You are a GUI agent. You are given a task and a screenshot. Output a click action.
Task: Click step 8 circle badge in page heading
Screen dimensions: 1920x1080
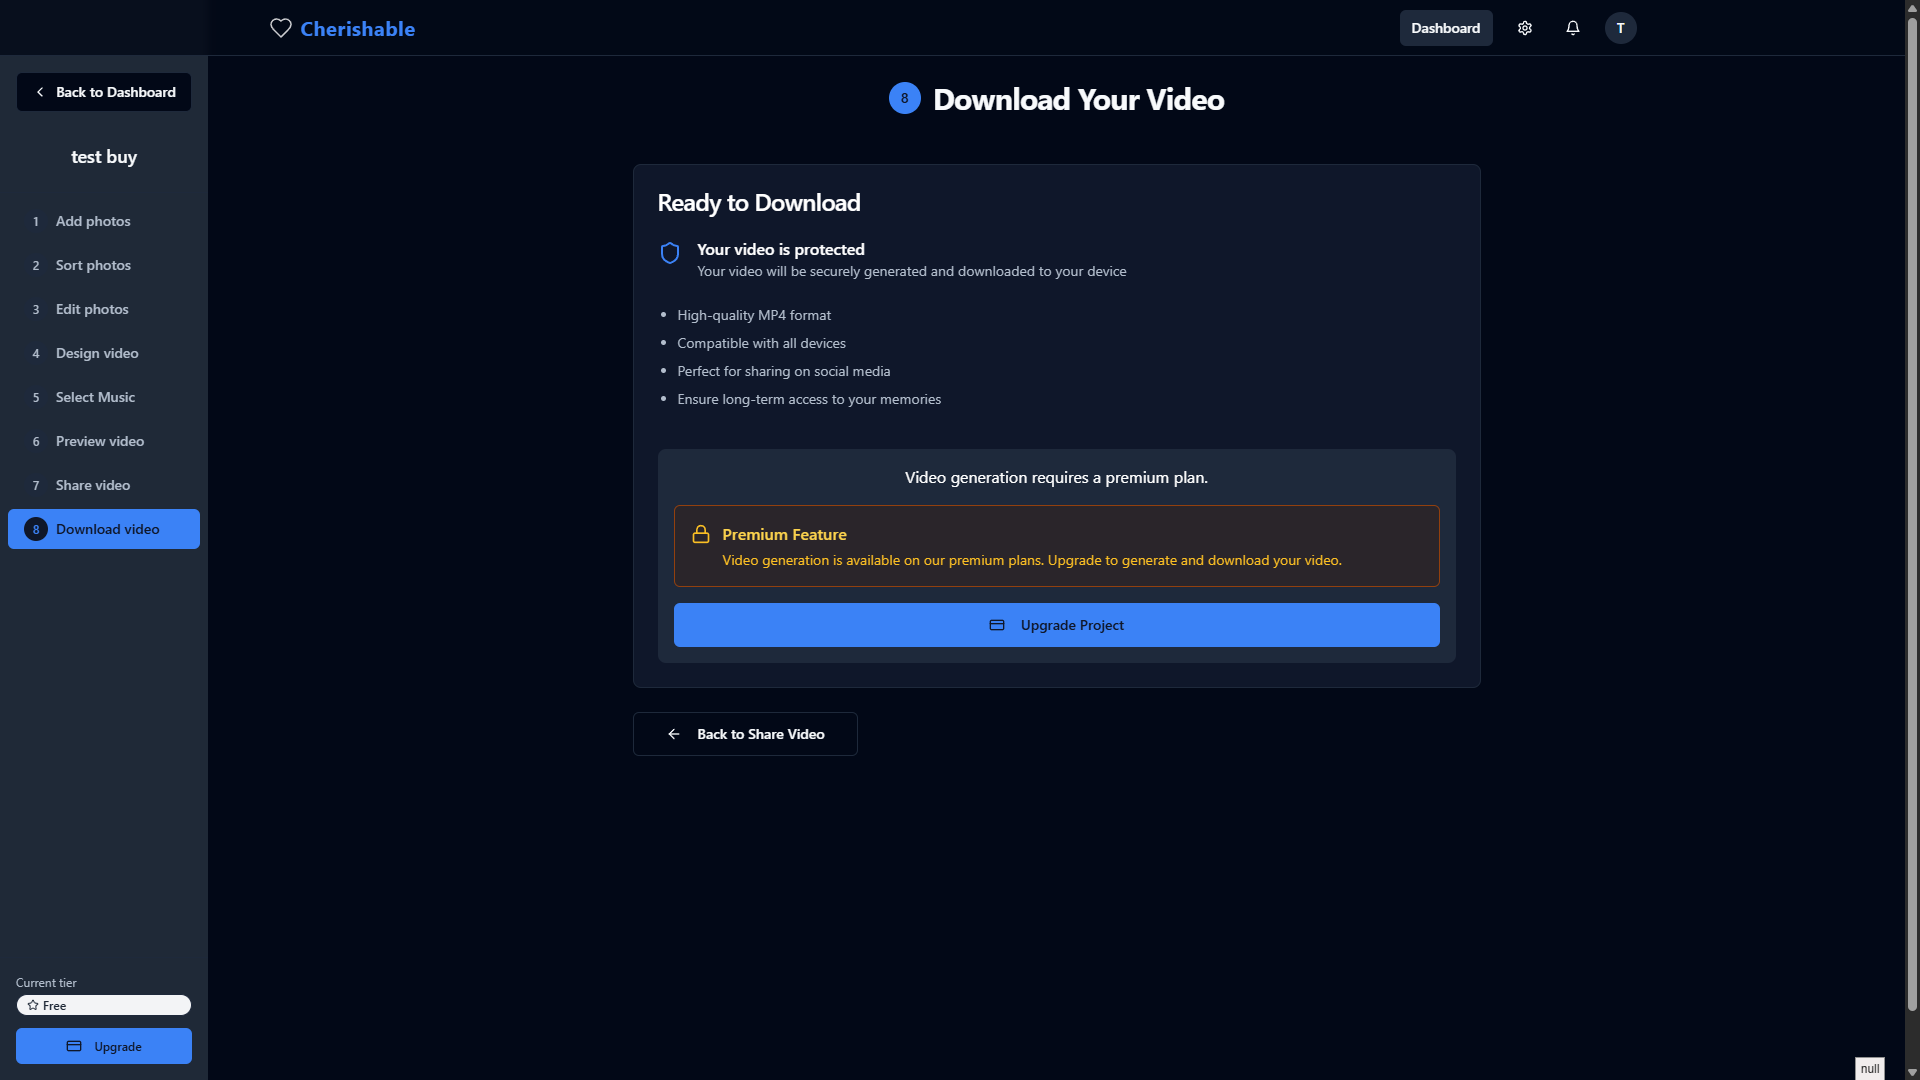click(904, 98)
